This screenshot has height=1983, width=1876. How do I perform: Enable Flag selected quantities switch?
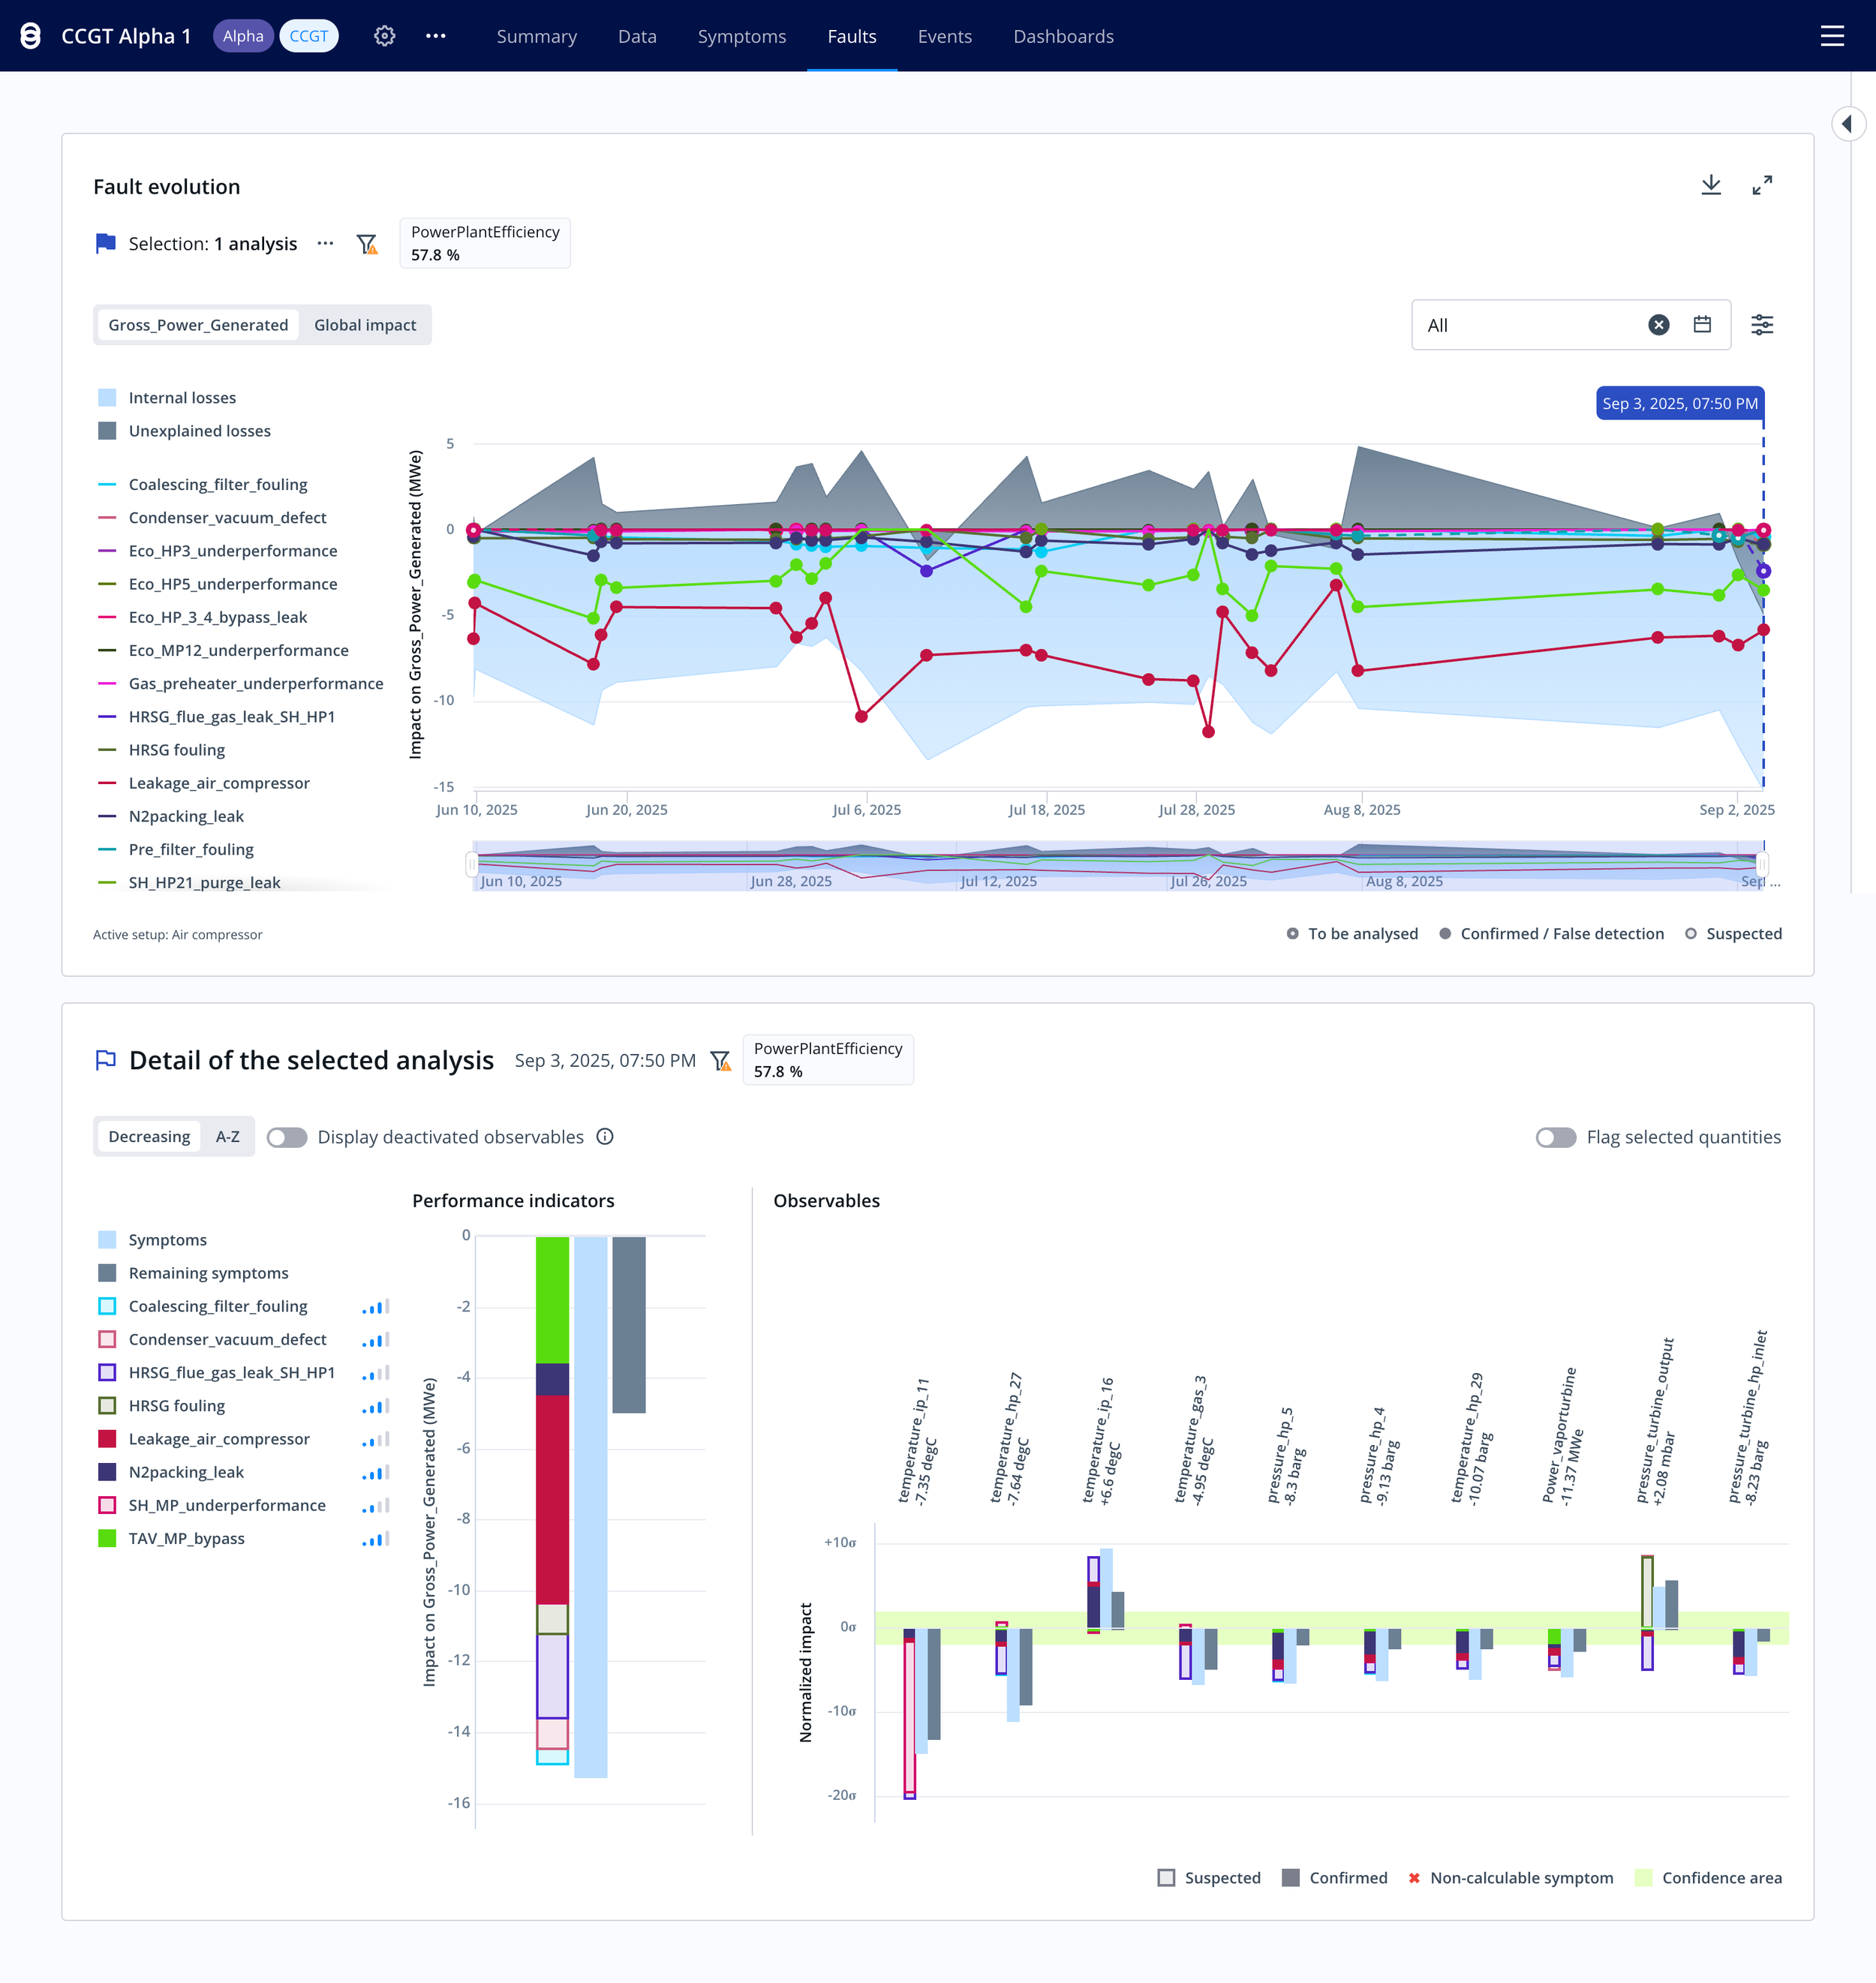pos(1556,1138)
